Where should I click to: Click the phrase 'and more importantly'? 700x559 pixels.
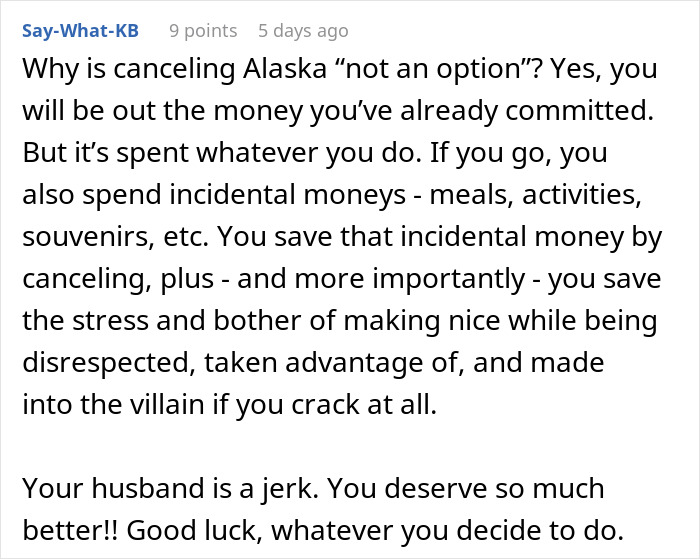[x=381, y=279]
